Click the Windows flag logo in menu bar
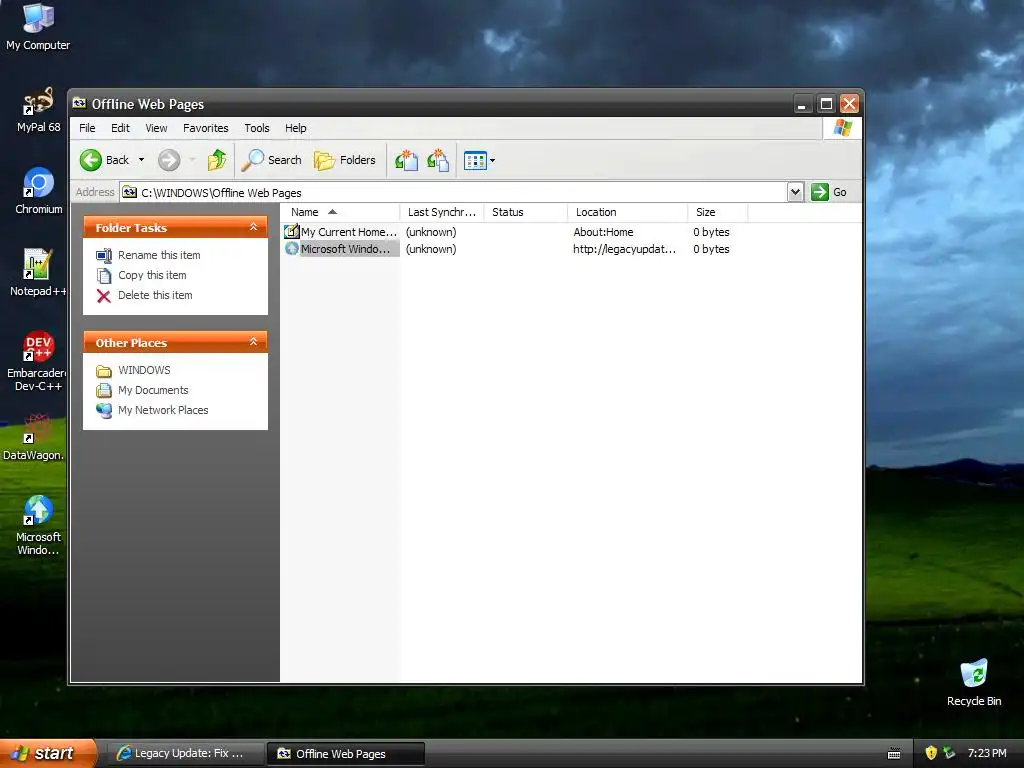Image resolution: width=1024 pixels, height=768 pixels. pyautogui.click(x=842, y=128)
